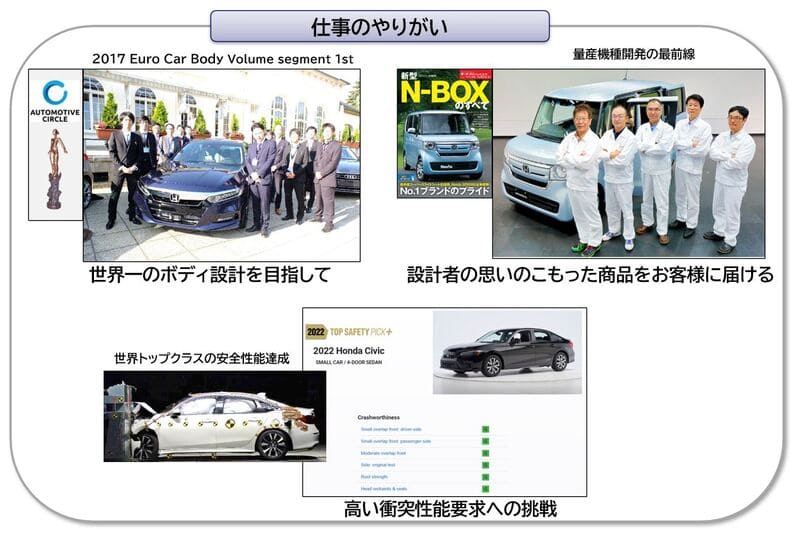The image size is (800, 538).
Task: Click the bronze trophy statue image
Action: pyautogui.click(x=56, y=168)
